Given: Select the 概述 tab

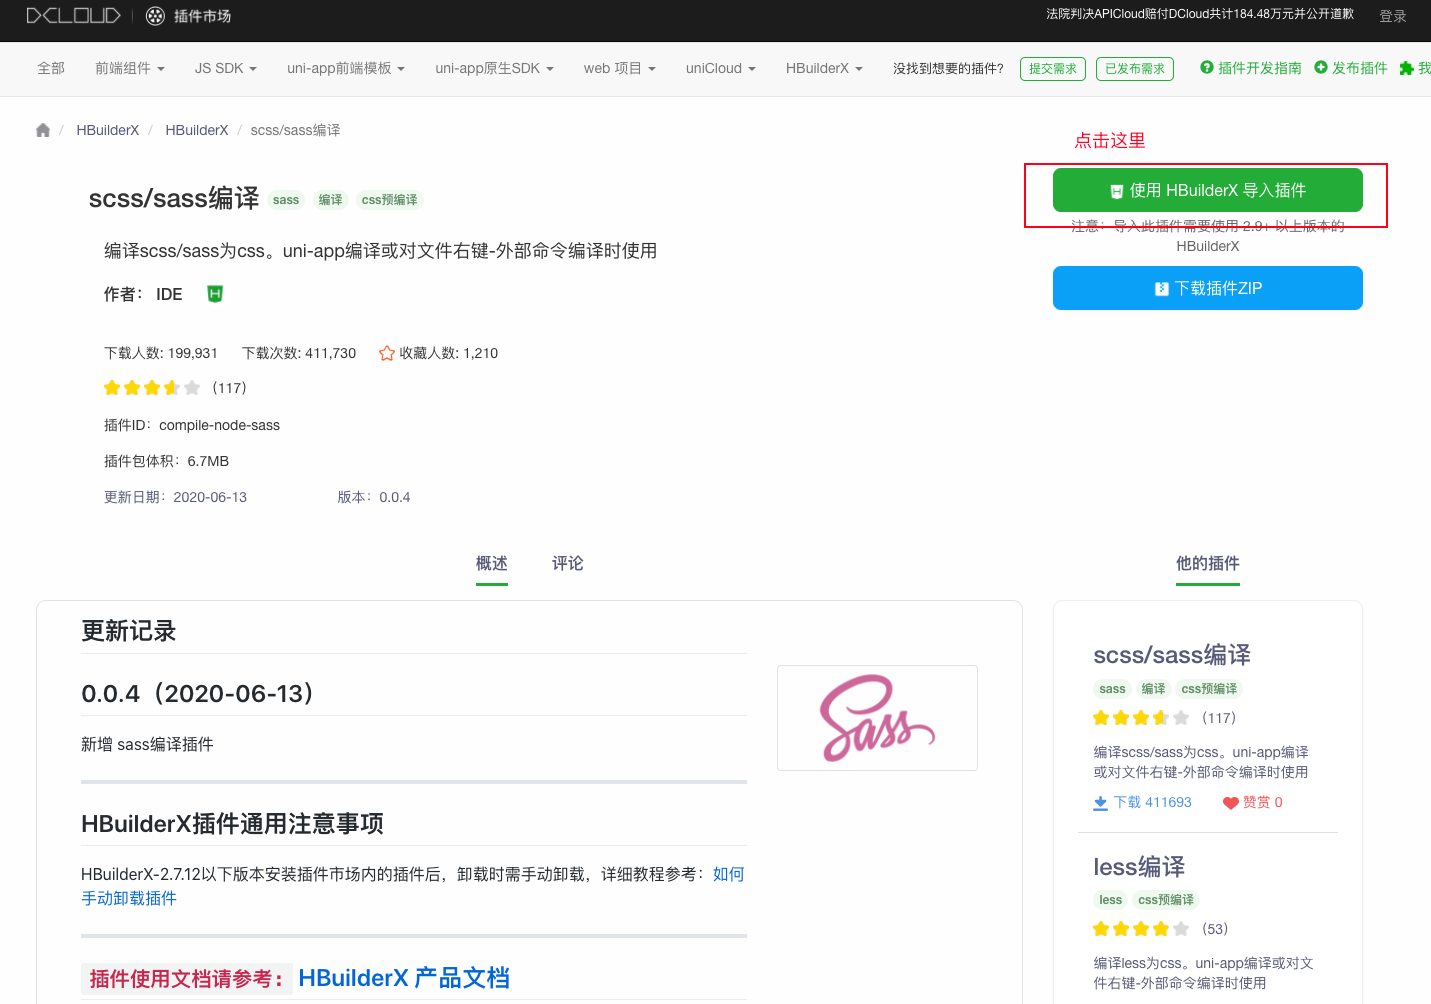Looking at the screenshot, I should 491,564.
